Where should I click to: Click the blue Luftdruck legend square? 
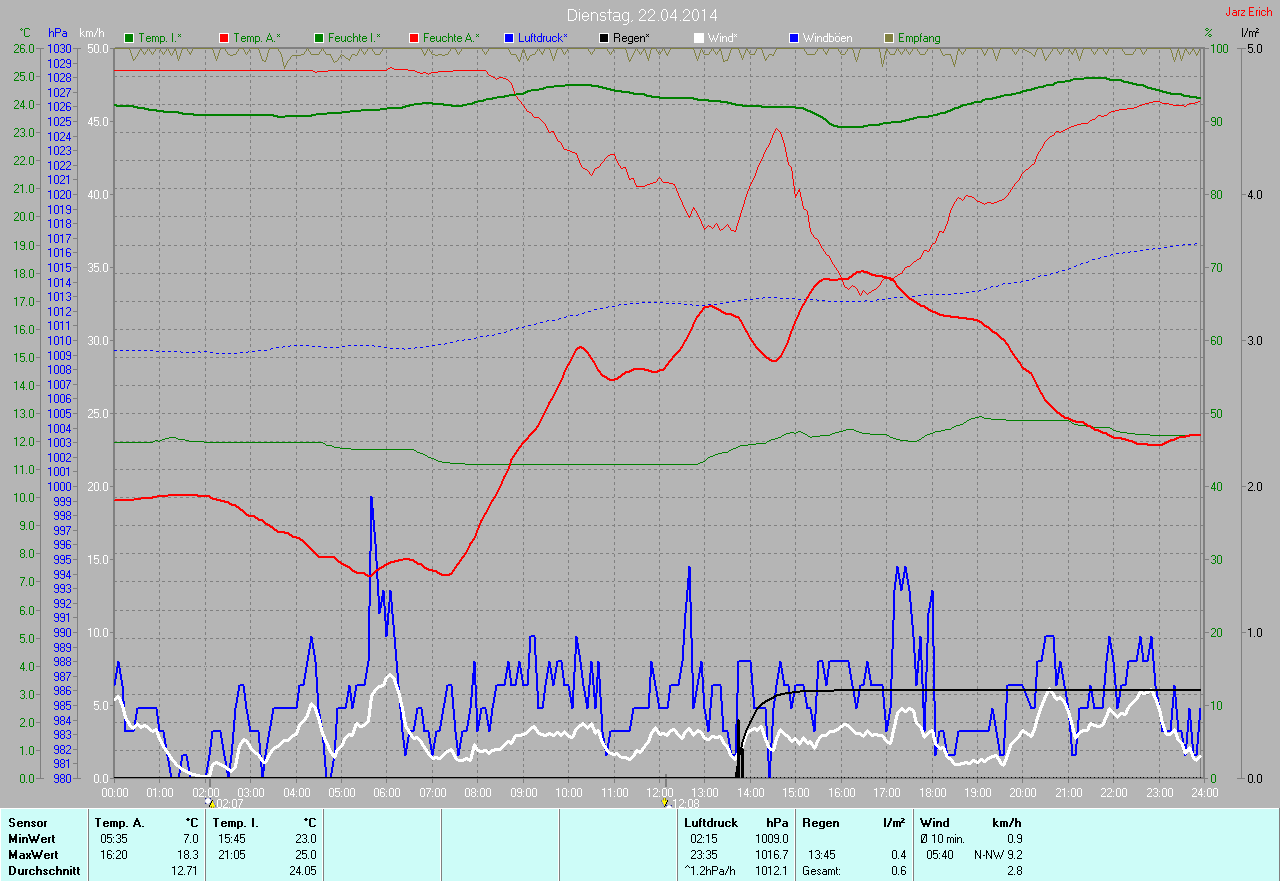pyautogui.click(x=509, y=38)
